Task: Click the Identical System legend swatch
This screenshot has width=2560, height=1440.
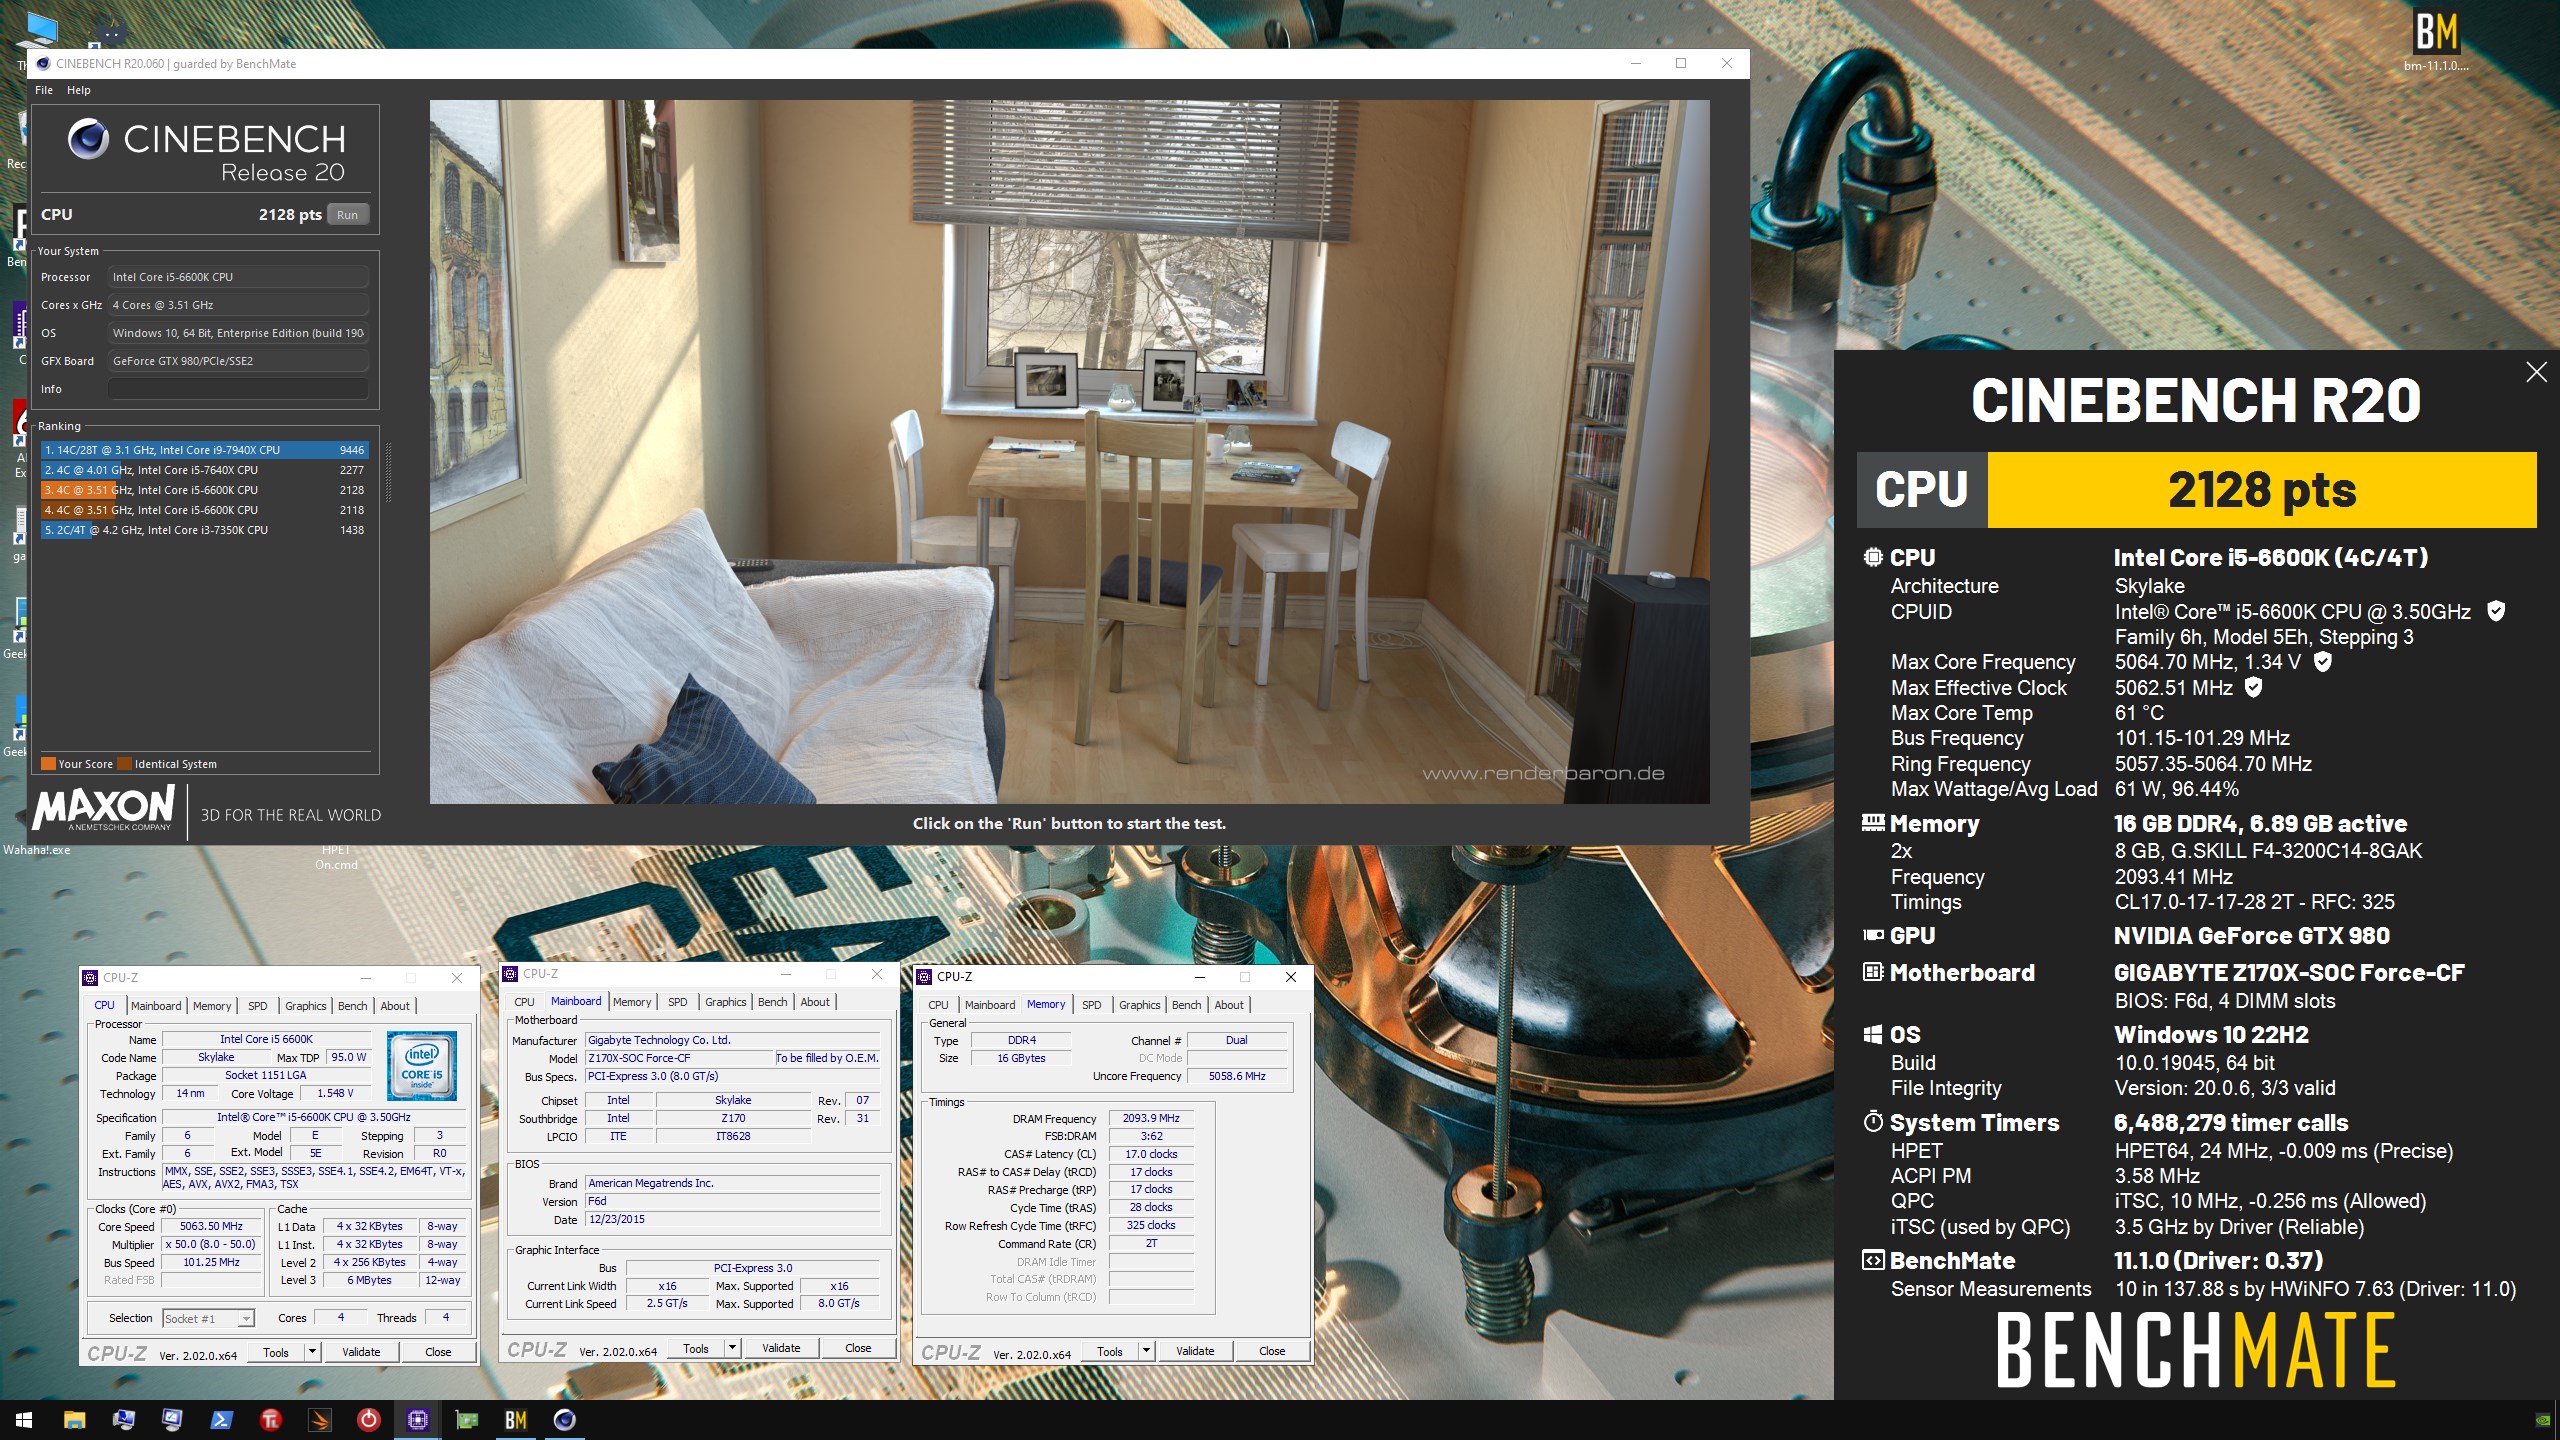Action: coord(124,764)
